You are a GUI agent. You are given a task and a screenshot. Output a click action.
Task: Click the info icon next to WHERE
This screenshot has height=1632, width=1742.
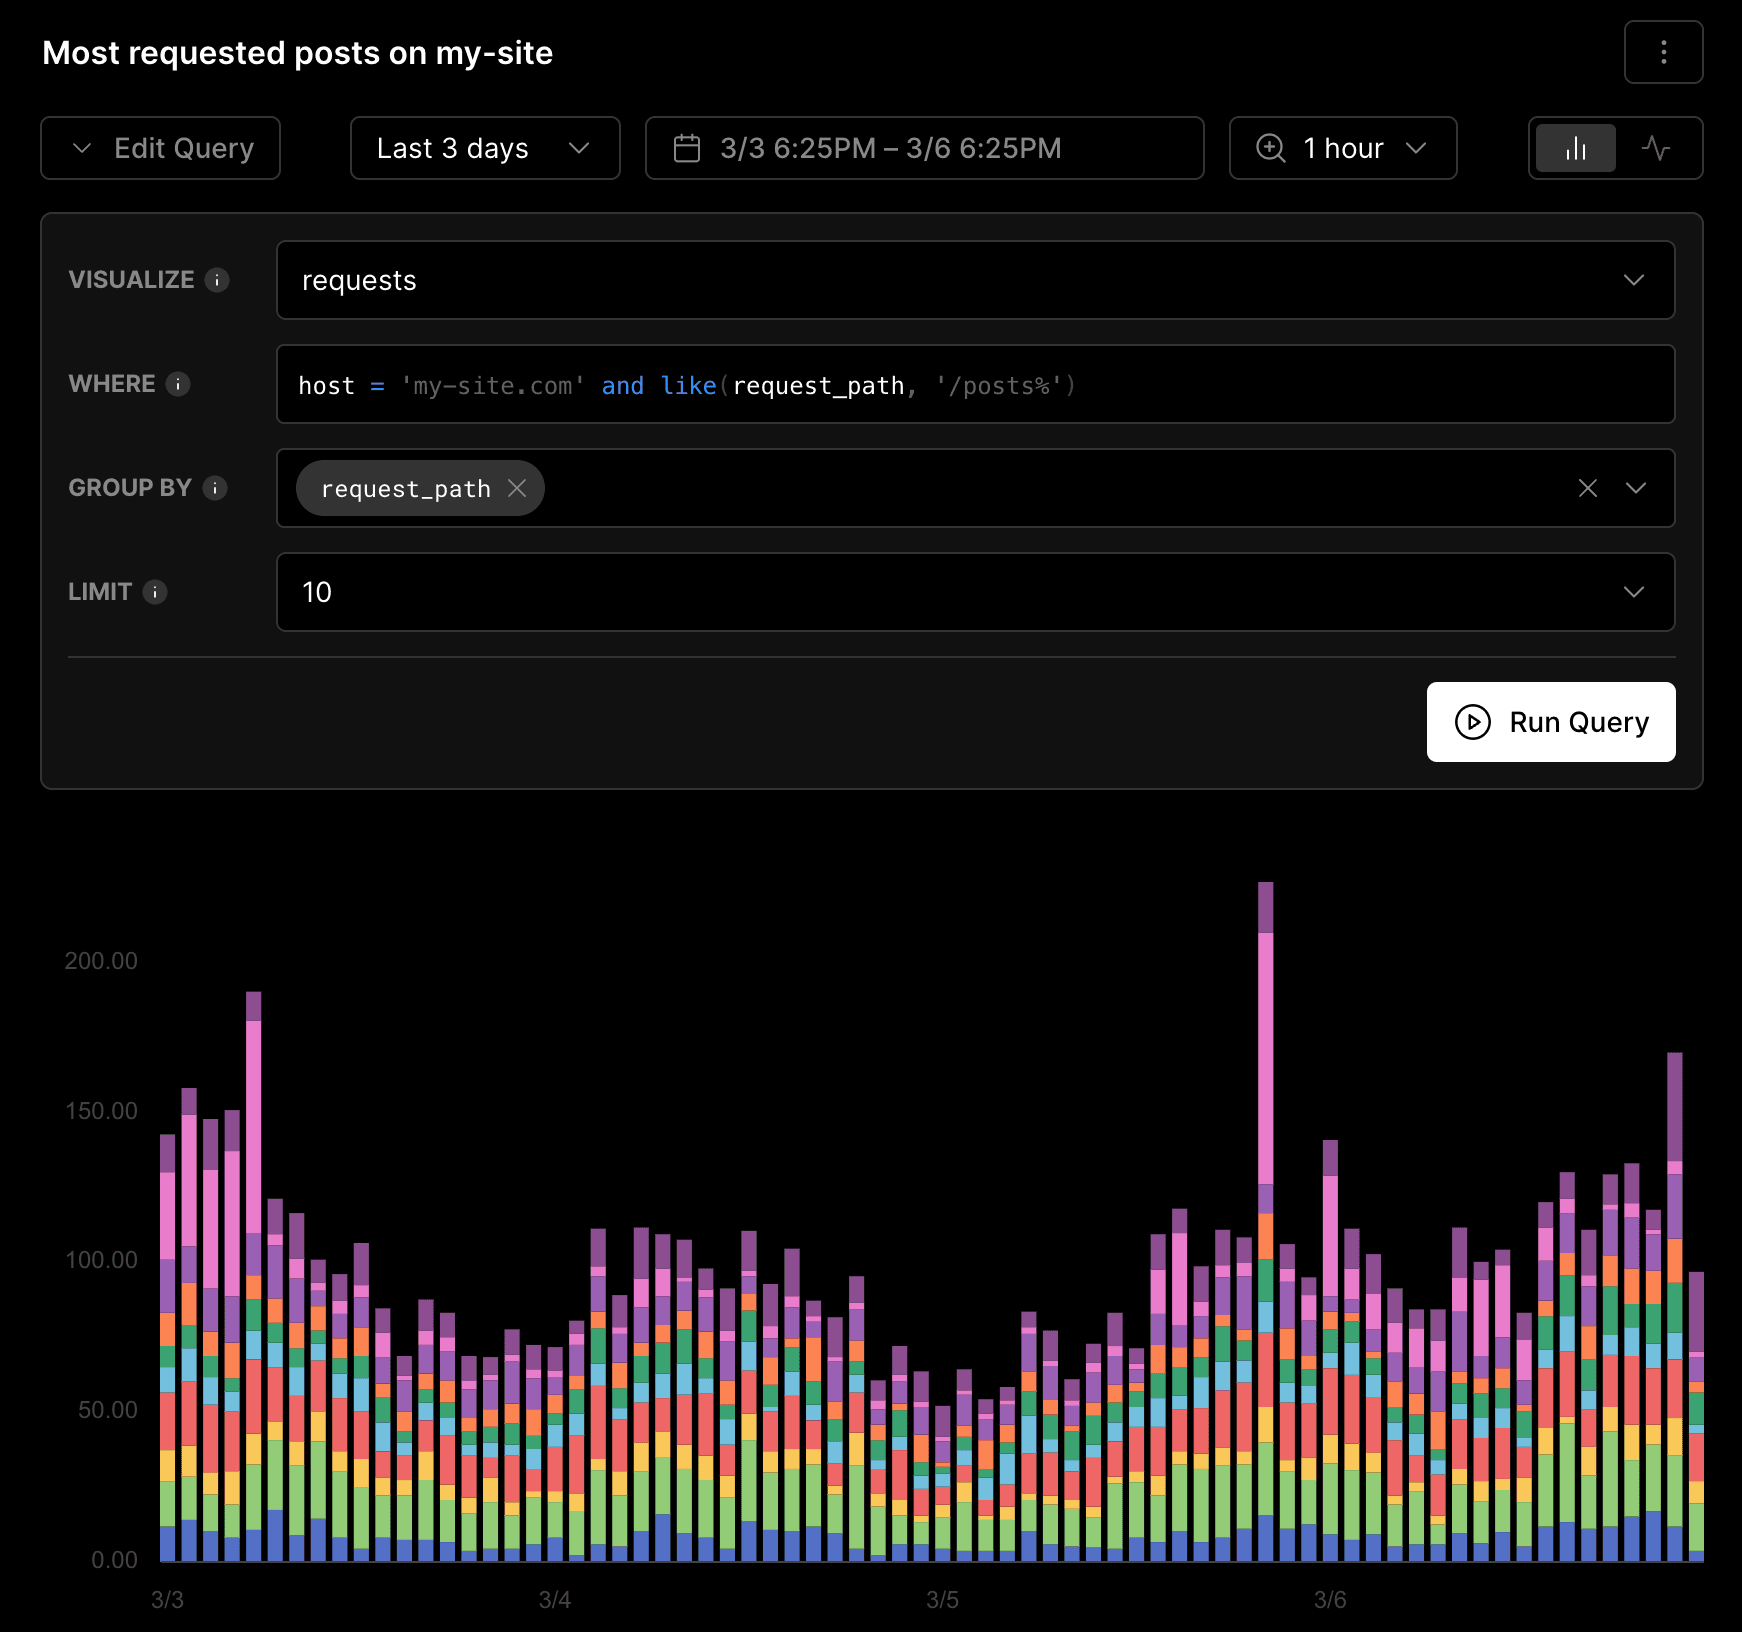179,385
